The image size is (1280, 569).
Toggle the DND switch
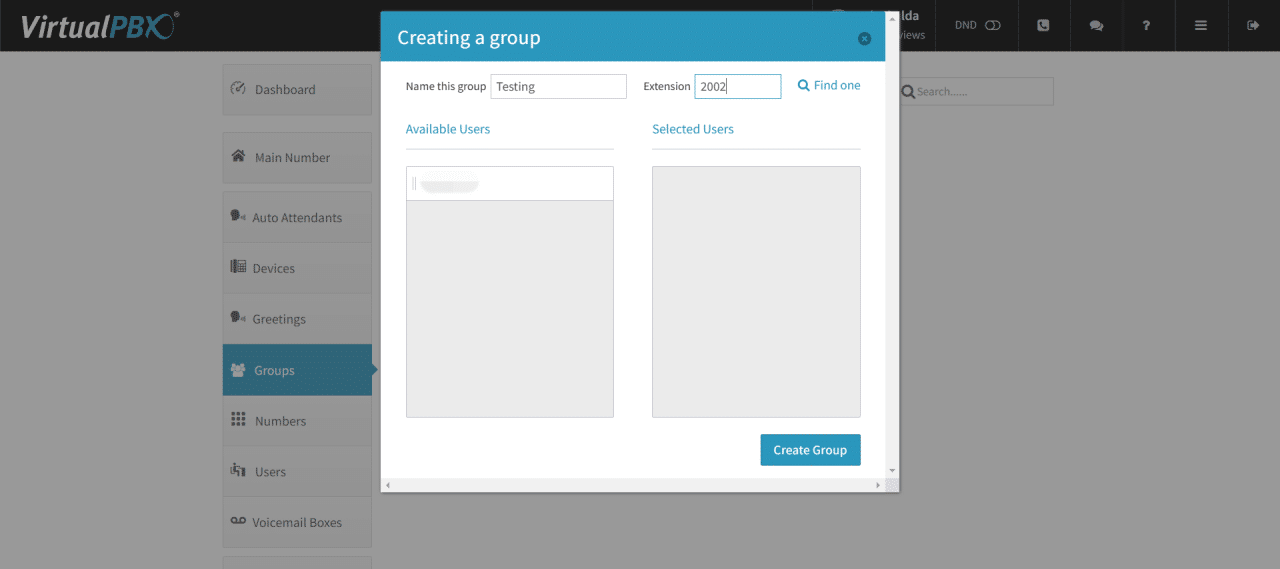pos(992,25)
